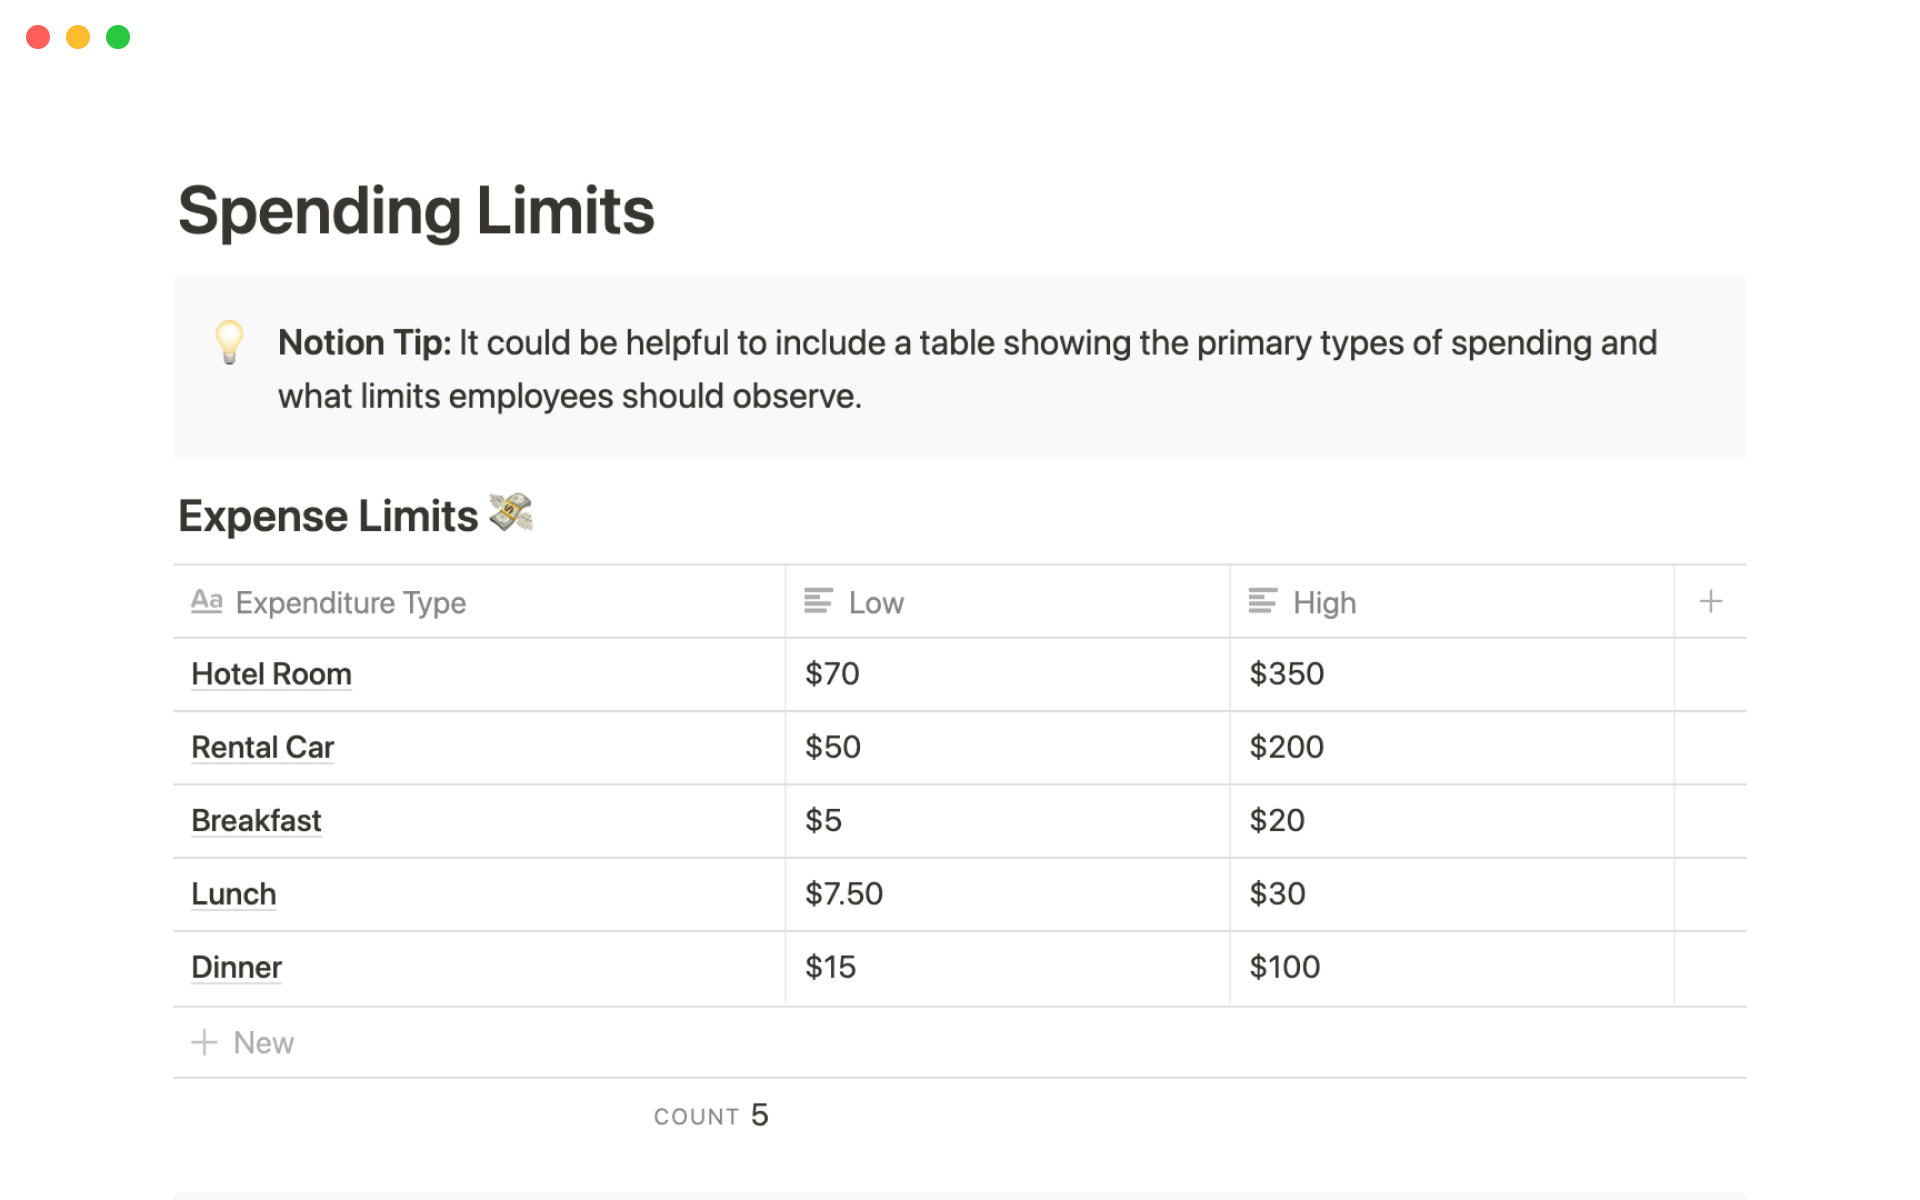The image size is (1920, 1200).
Task: Click the plus icon beside New
Action: [204, 1042]
